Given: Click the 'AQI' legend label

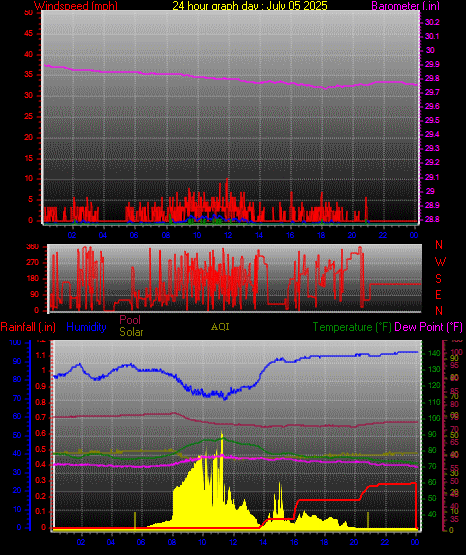Looking at the screenshot, I should point(220,327).
